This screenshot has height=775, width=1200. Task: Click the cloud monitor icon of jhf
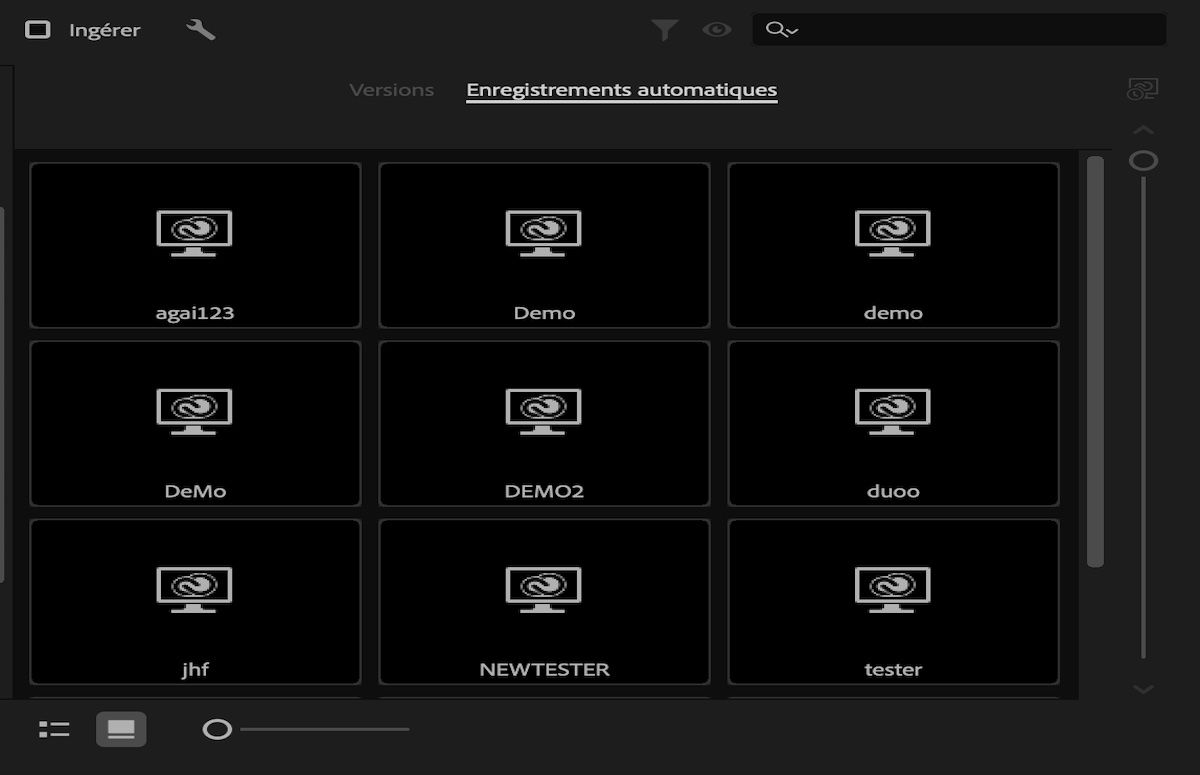(x=194, y=589)
